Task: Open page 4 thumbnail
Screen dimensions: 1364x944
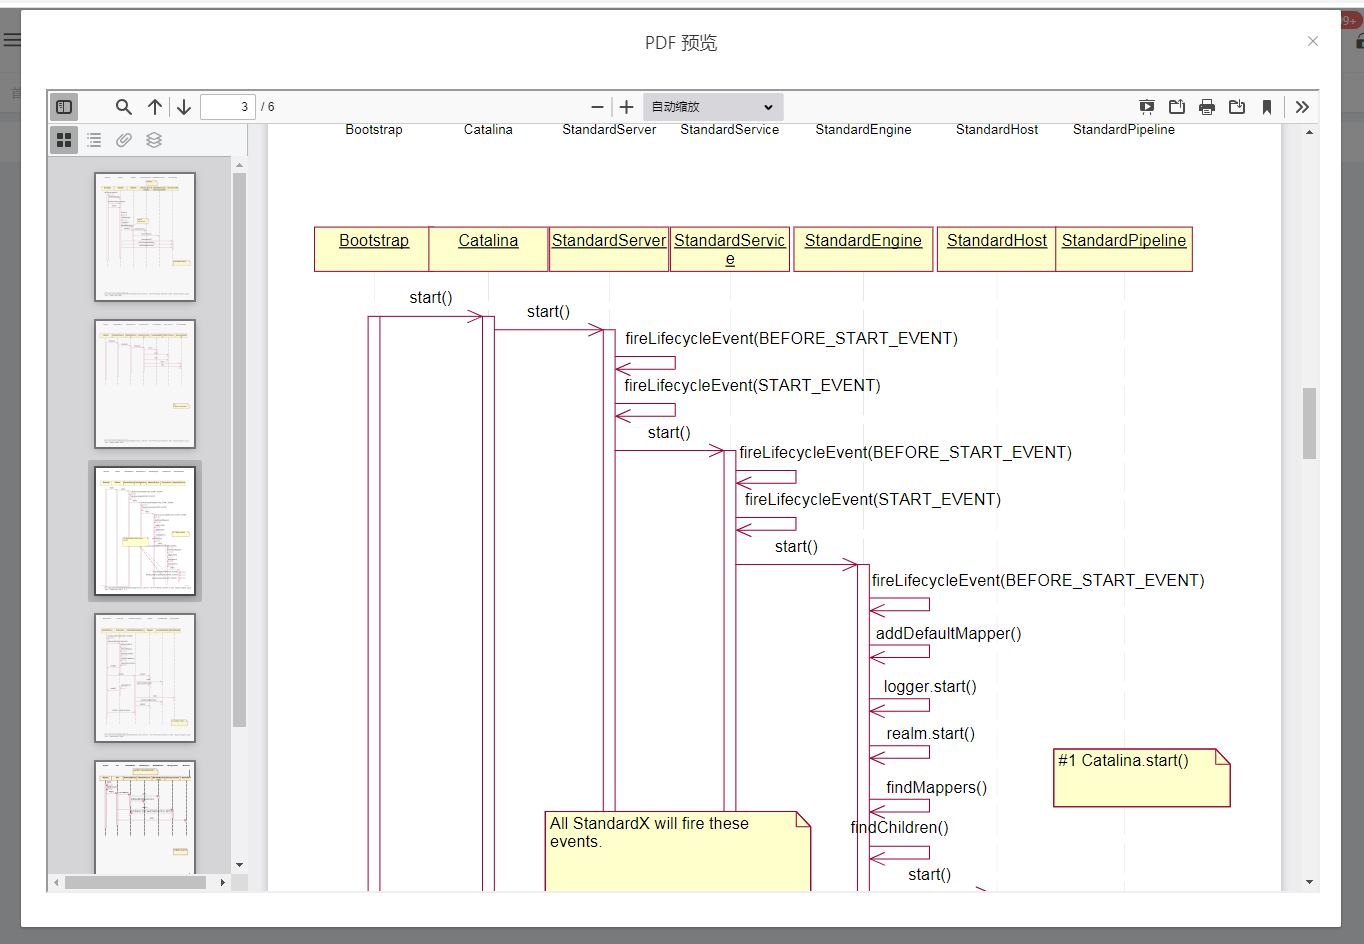Action: coord(145,678)
